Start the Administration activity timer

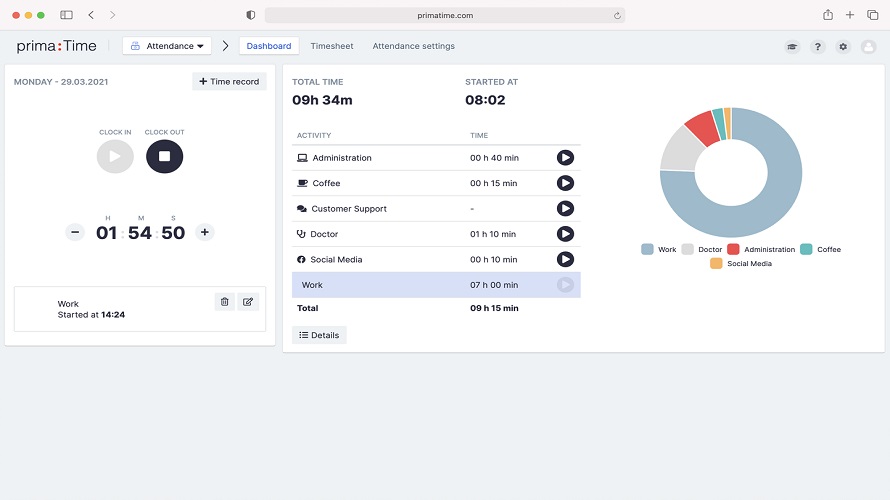click(x=565, y=158)
